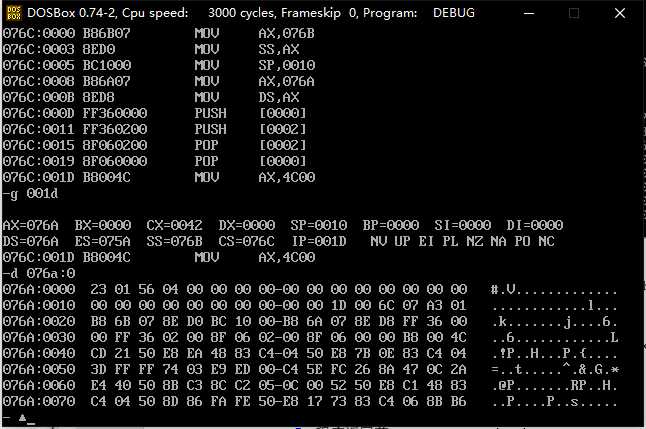Screen dimensions: 646x429
Task: Click the DX=0000 register value
Action: click(x=246, y=225)
